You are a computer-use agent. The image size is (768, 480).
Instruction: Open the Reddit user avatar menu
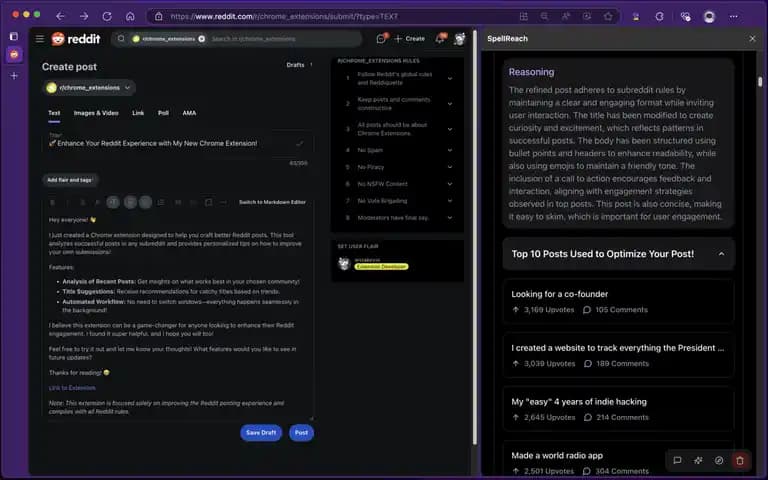459,39
